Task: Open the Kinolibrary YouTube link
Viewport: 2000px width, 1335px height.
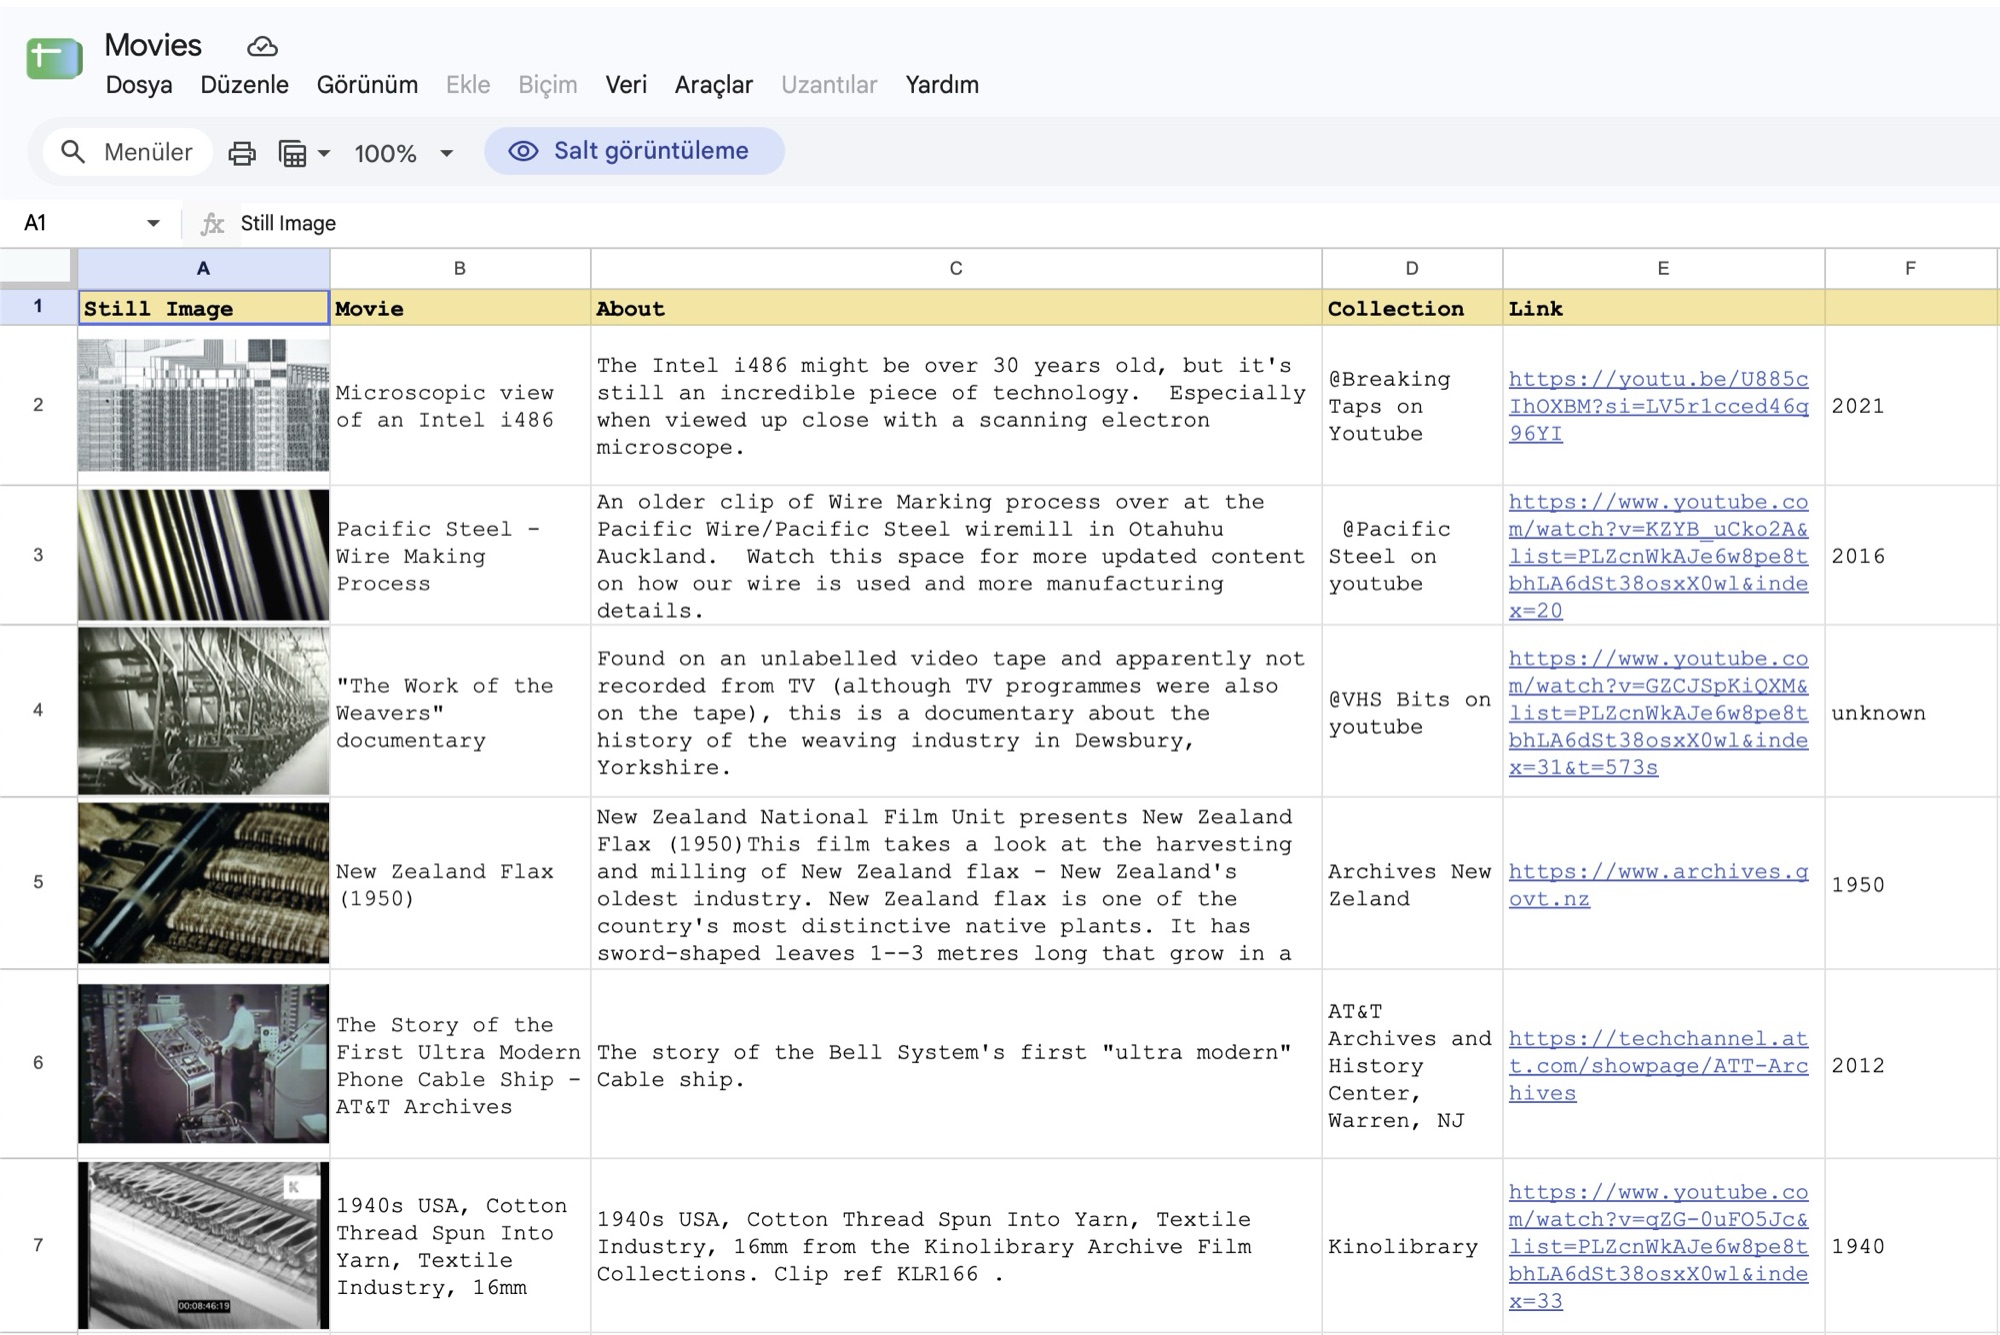Action: 1658,1246
